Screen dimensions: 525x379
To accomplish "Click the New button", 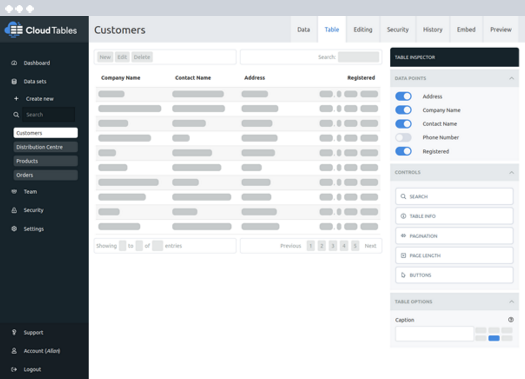I will (105, 57).
